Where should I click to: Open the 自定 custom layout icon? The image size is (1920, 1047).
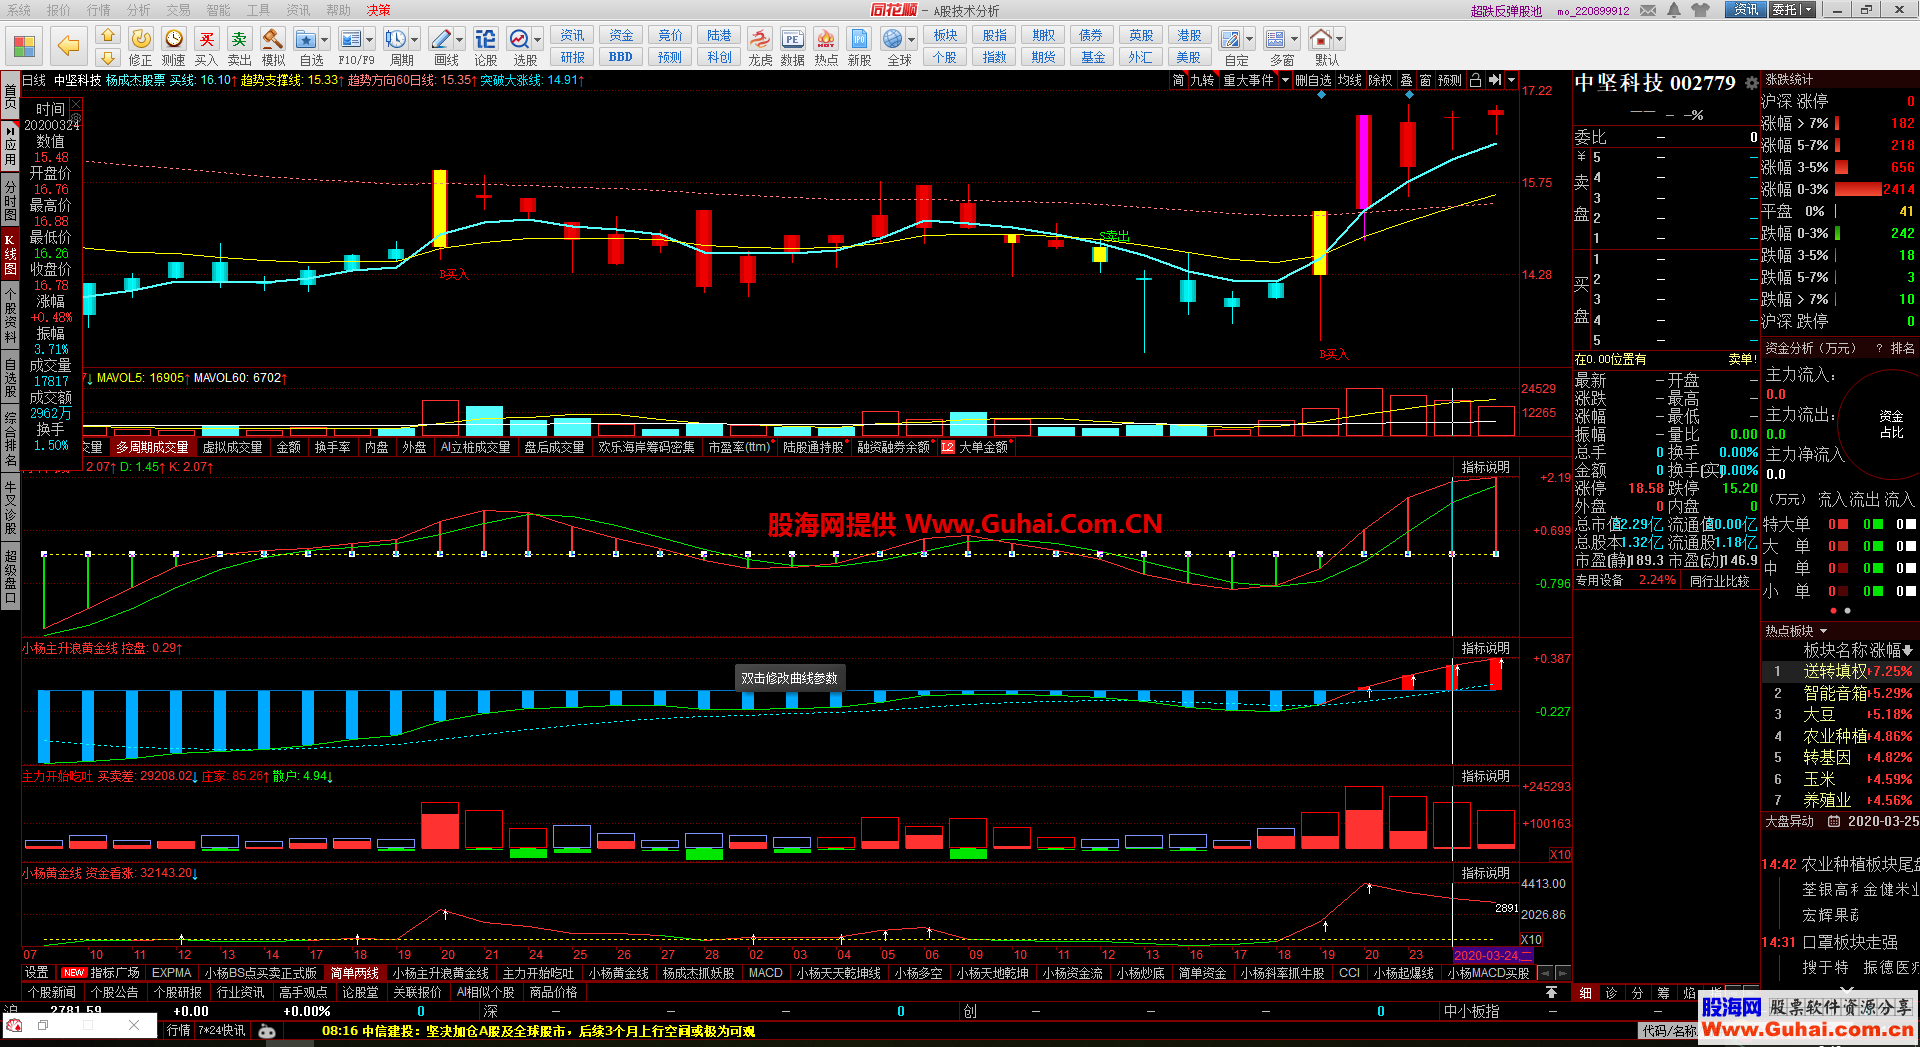[1231, 39]
